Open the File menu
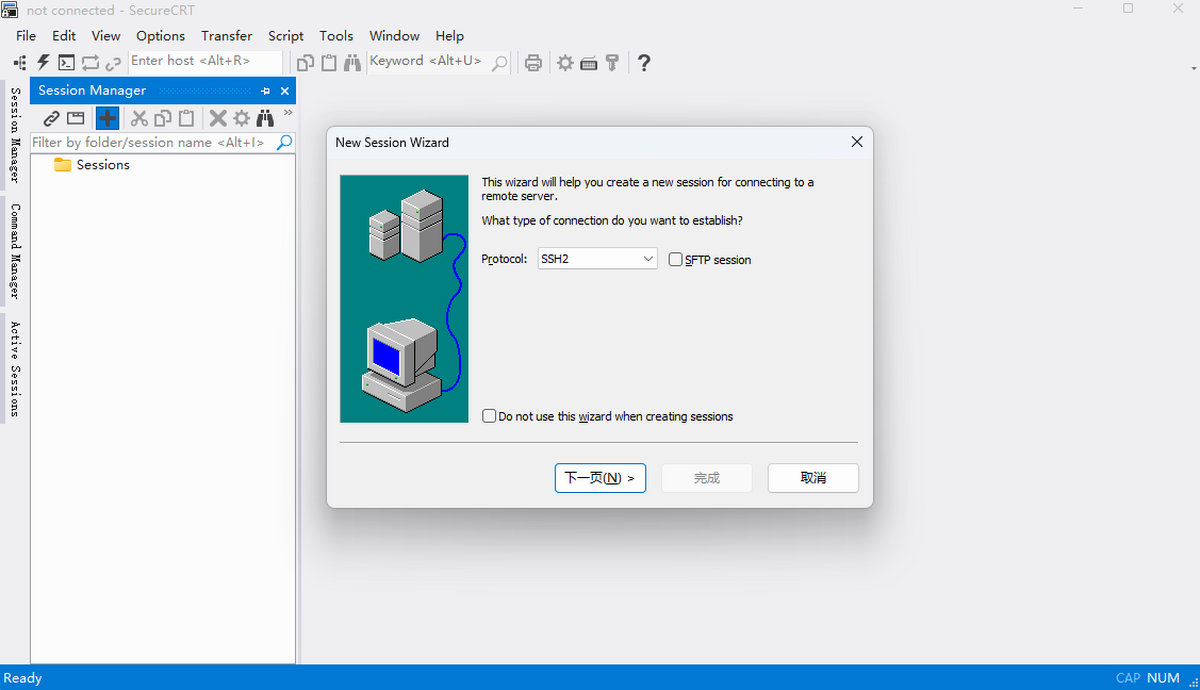This screenshot has width=1200, height=690. click(26, 35)
